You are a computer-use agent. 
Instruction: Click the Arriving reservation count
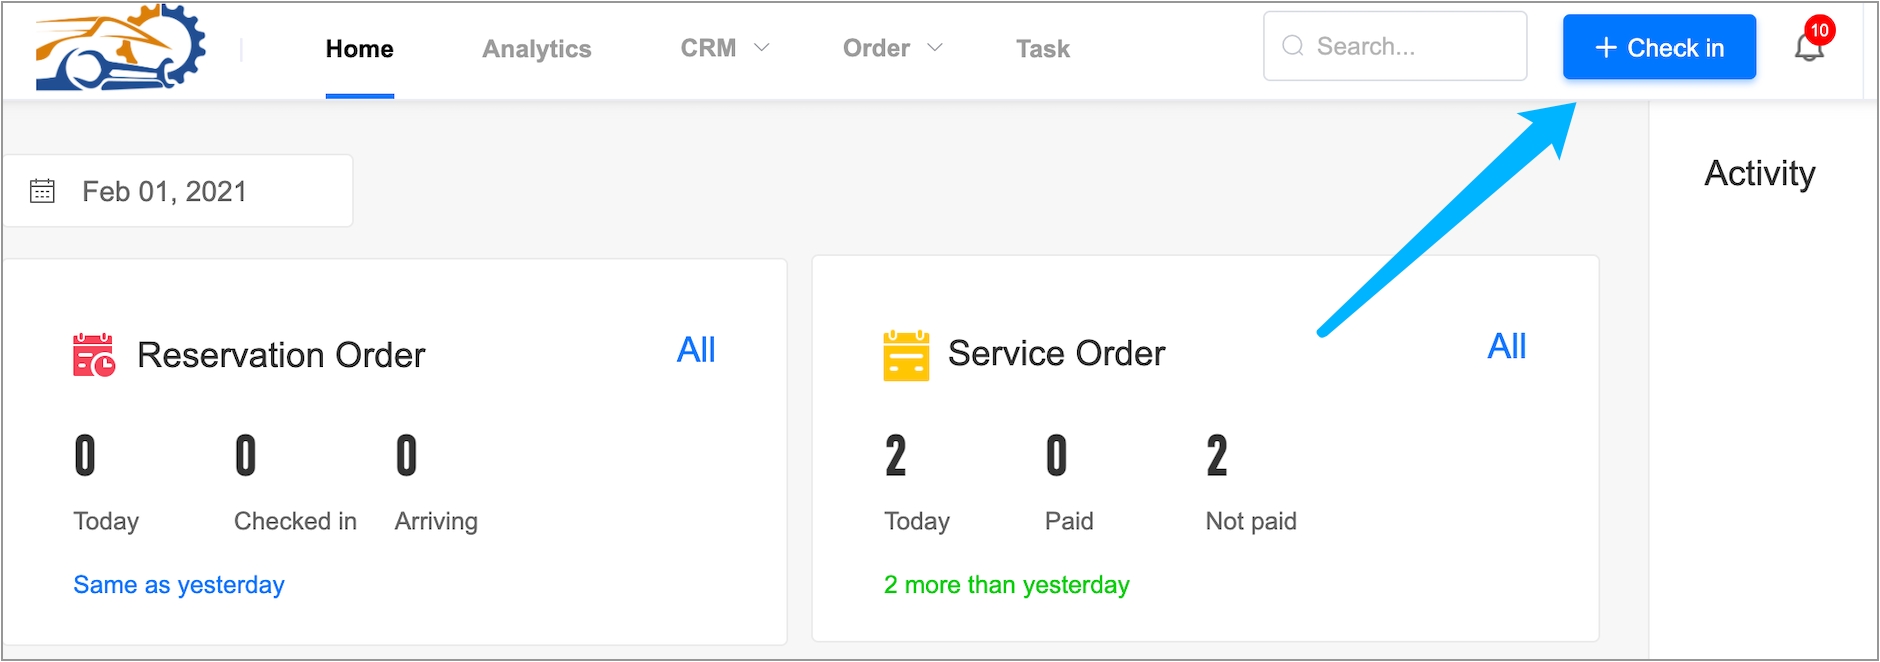406,456
